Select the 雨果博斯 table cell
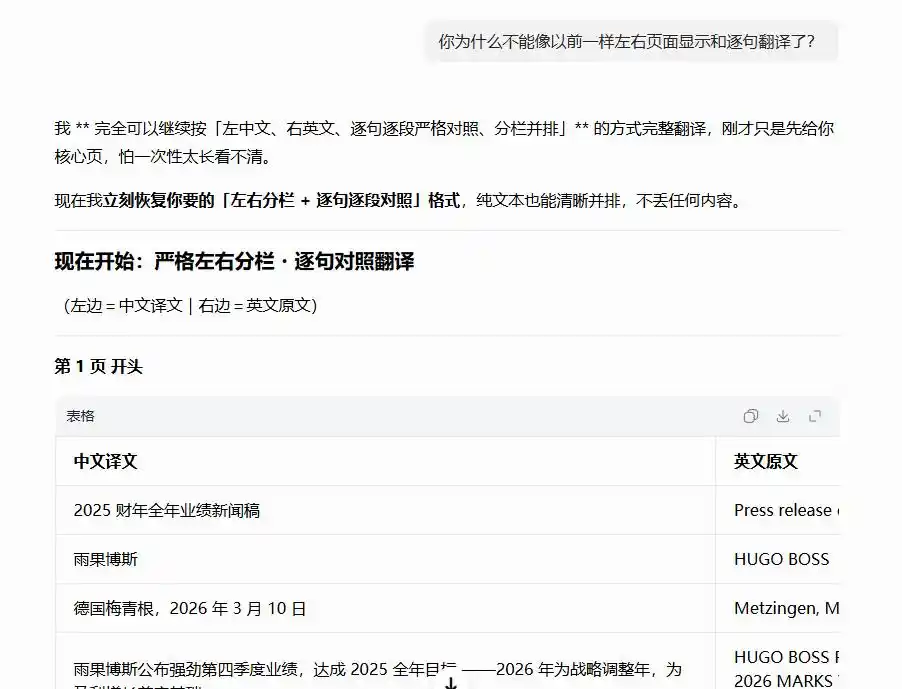This screenshot has height=689, width=902. pos(385,559)
